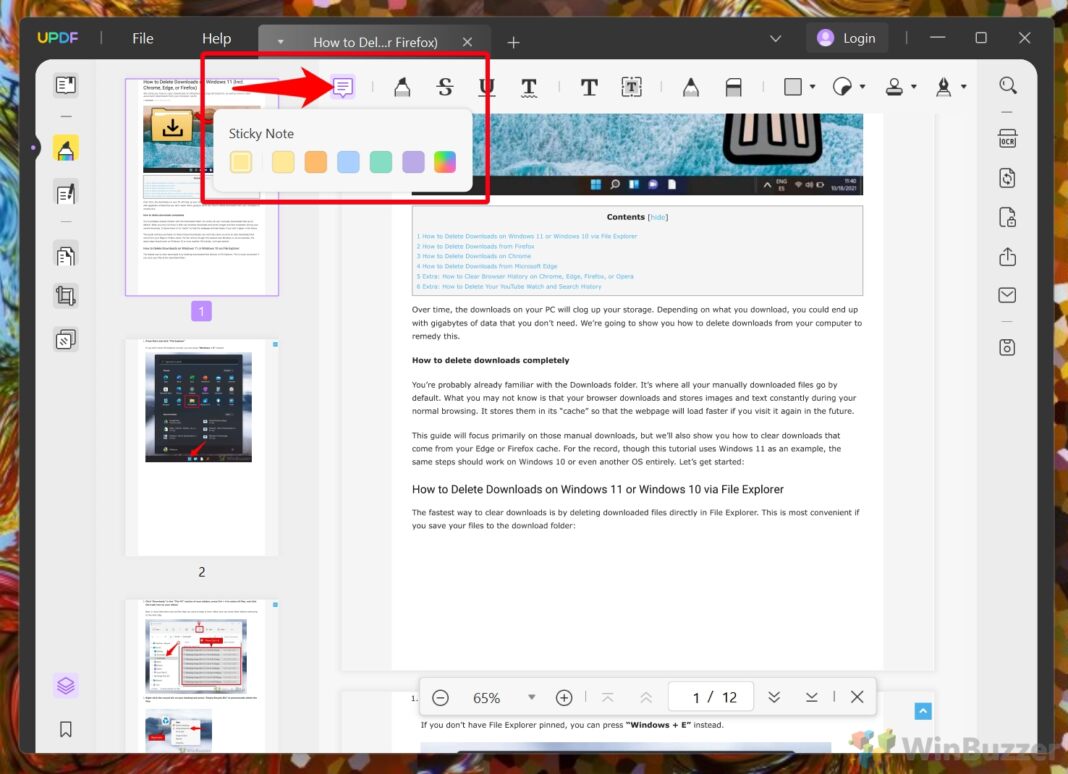Viewport: 1068px width, 774px height.
Task: Expand the rectangle shape dropdown
Action: click(812, 88)
